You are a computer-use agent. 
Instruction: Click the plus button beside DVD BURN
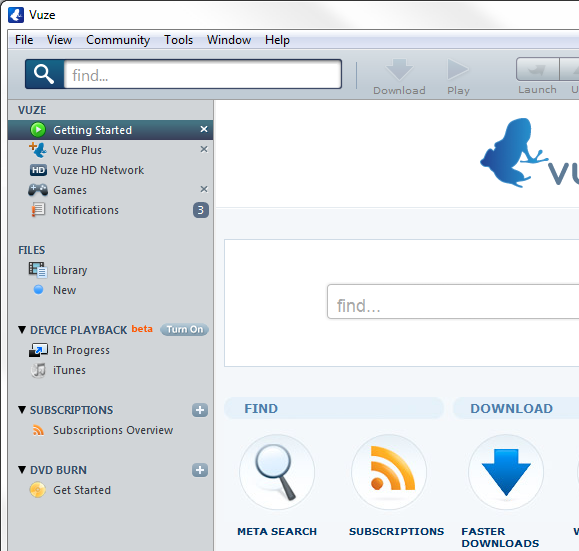200,470
